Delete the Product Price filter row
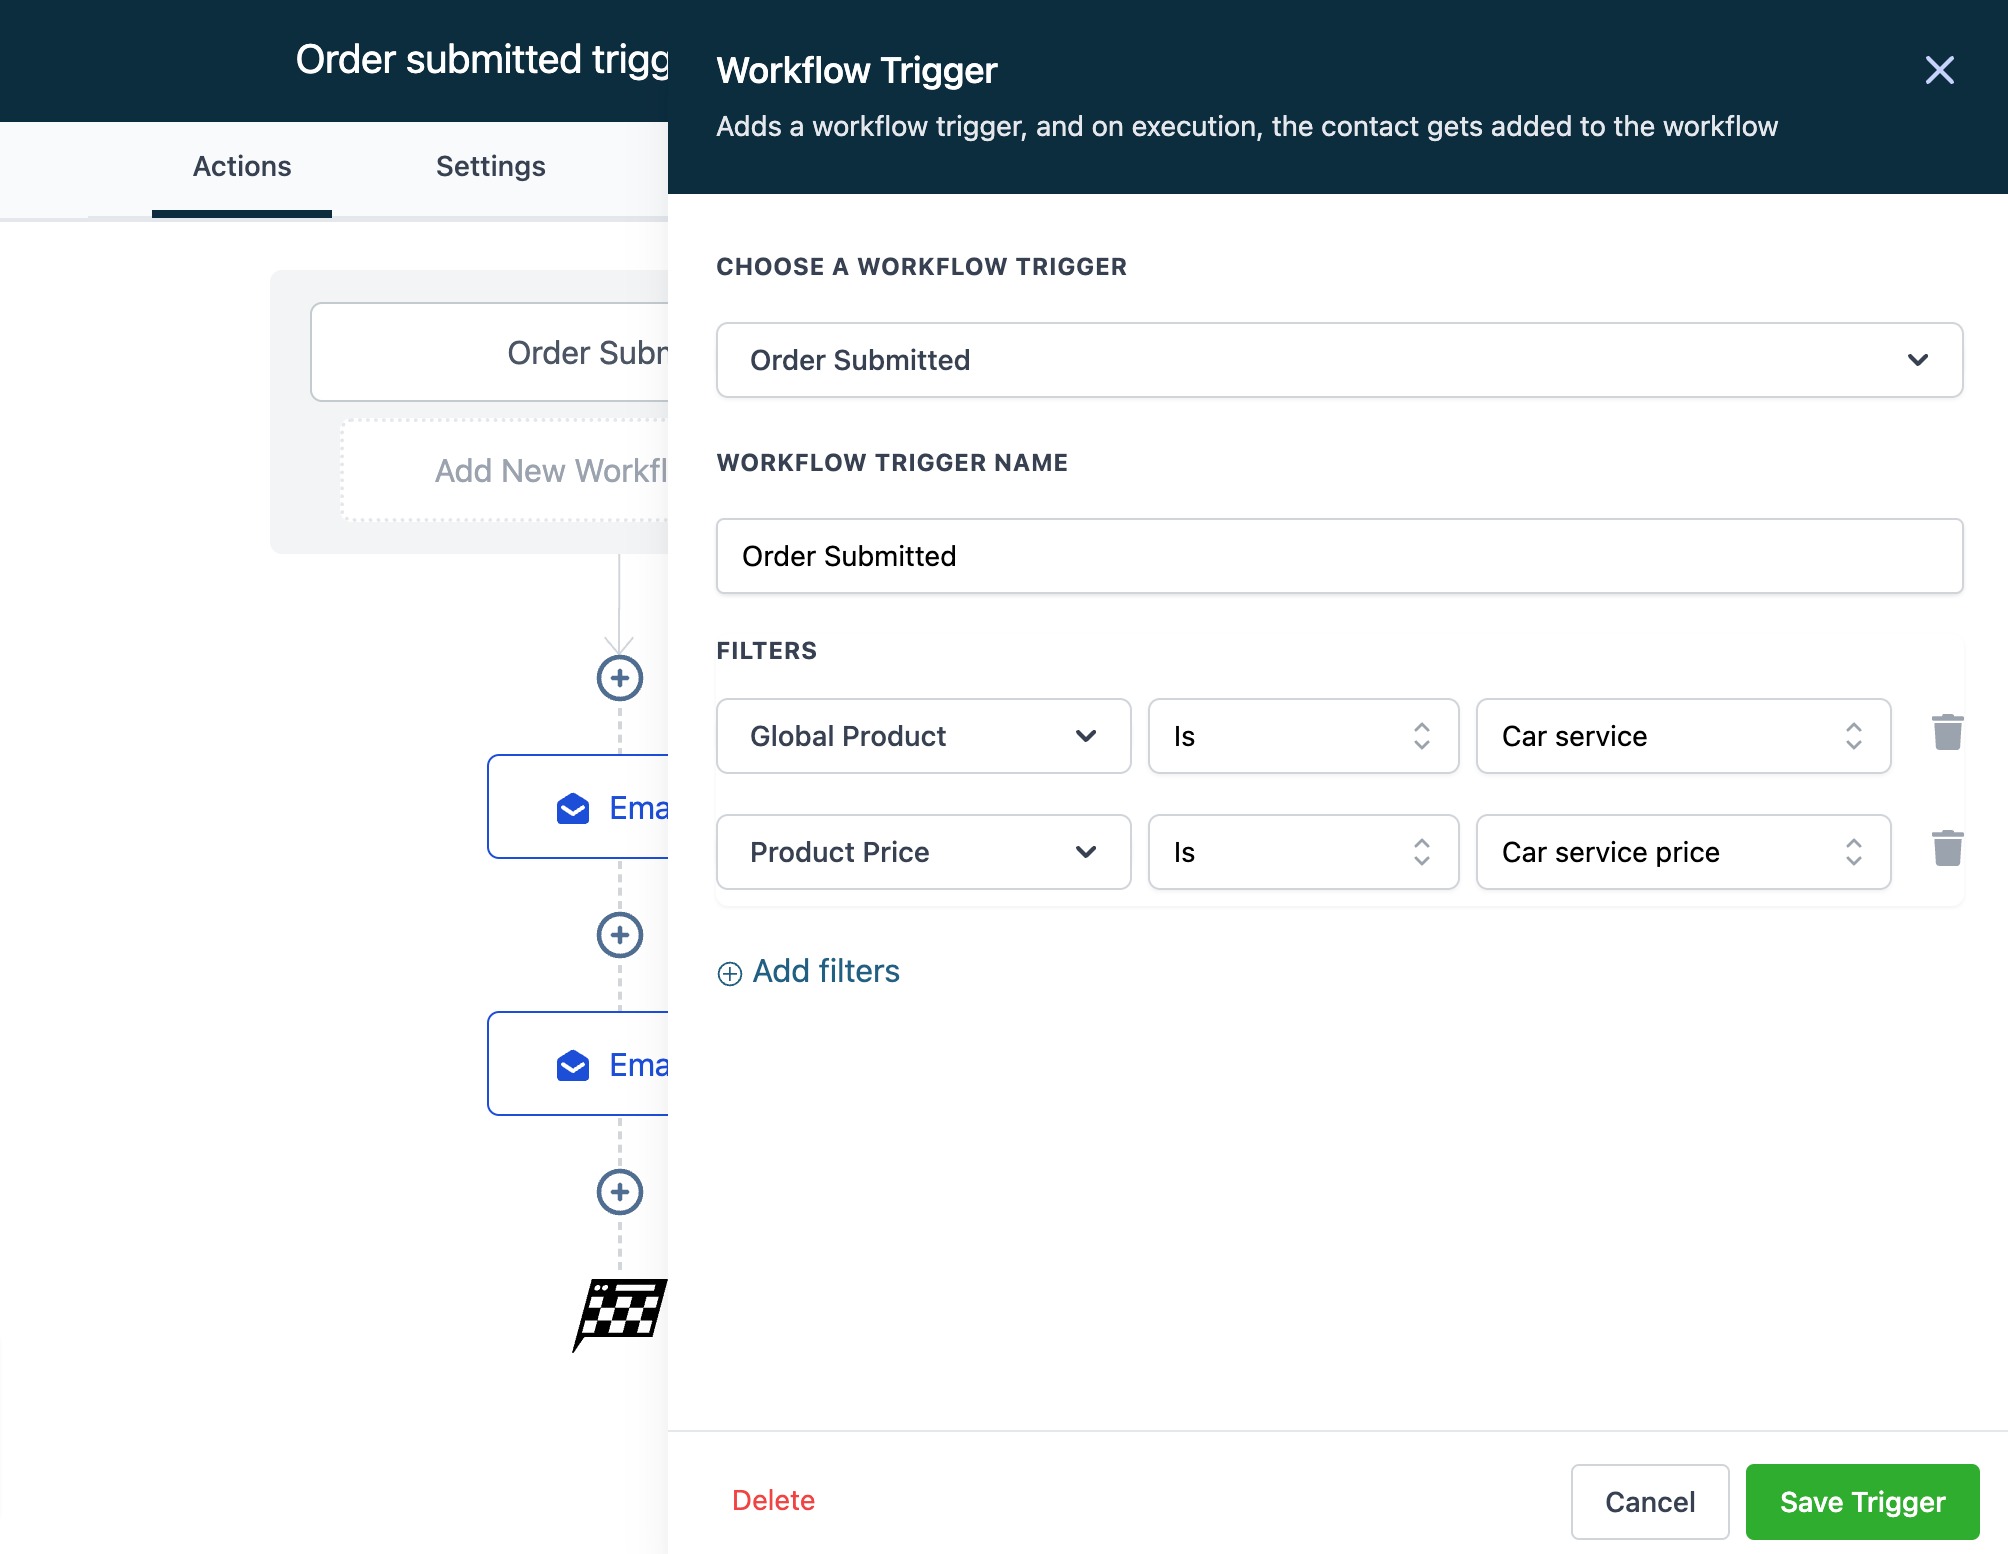The width and height of the screenshot is (2008, 1554). [x=1946, y=849]
